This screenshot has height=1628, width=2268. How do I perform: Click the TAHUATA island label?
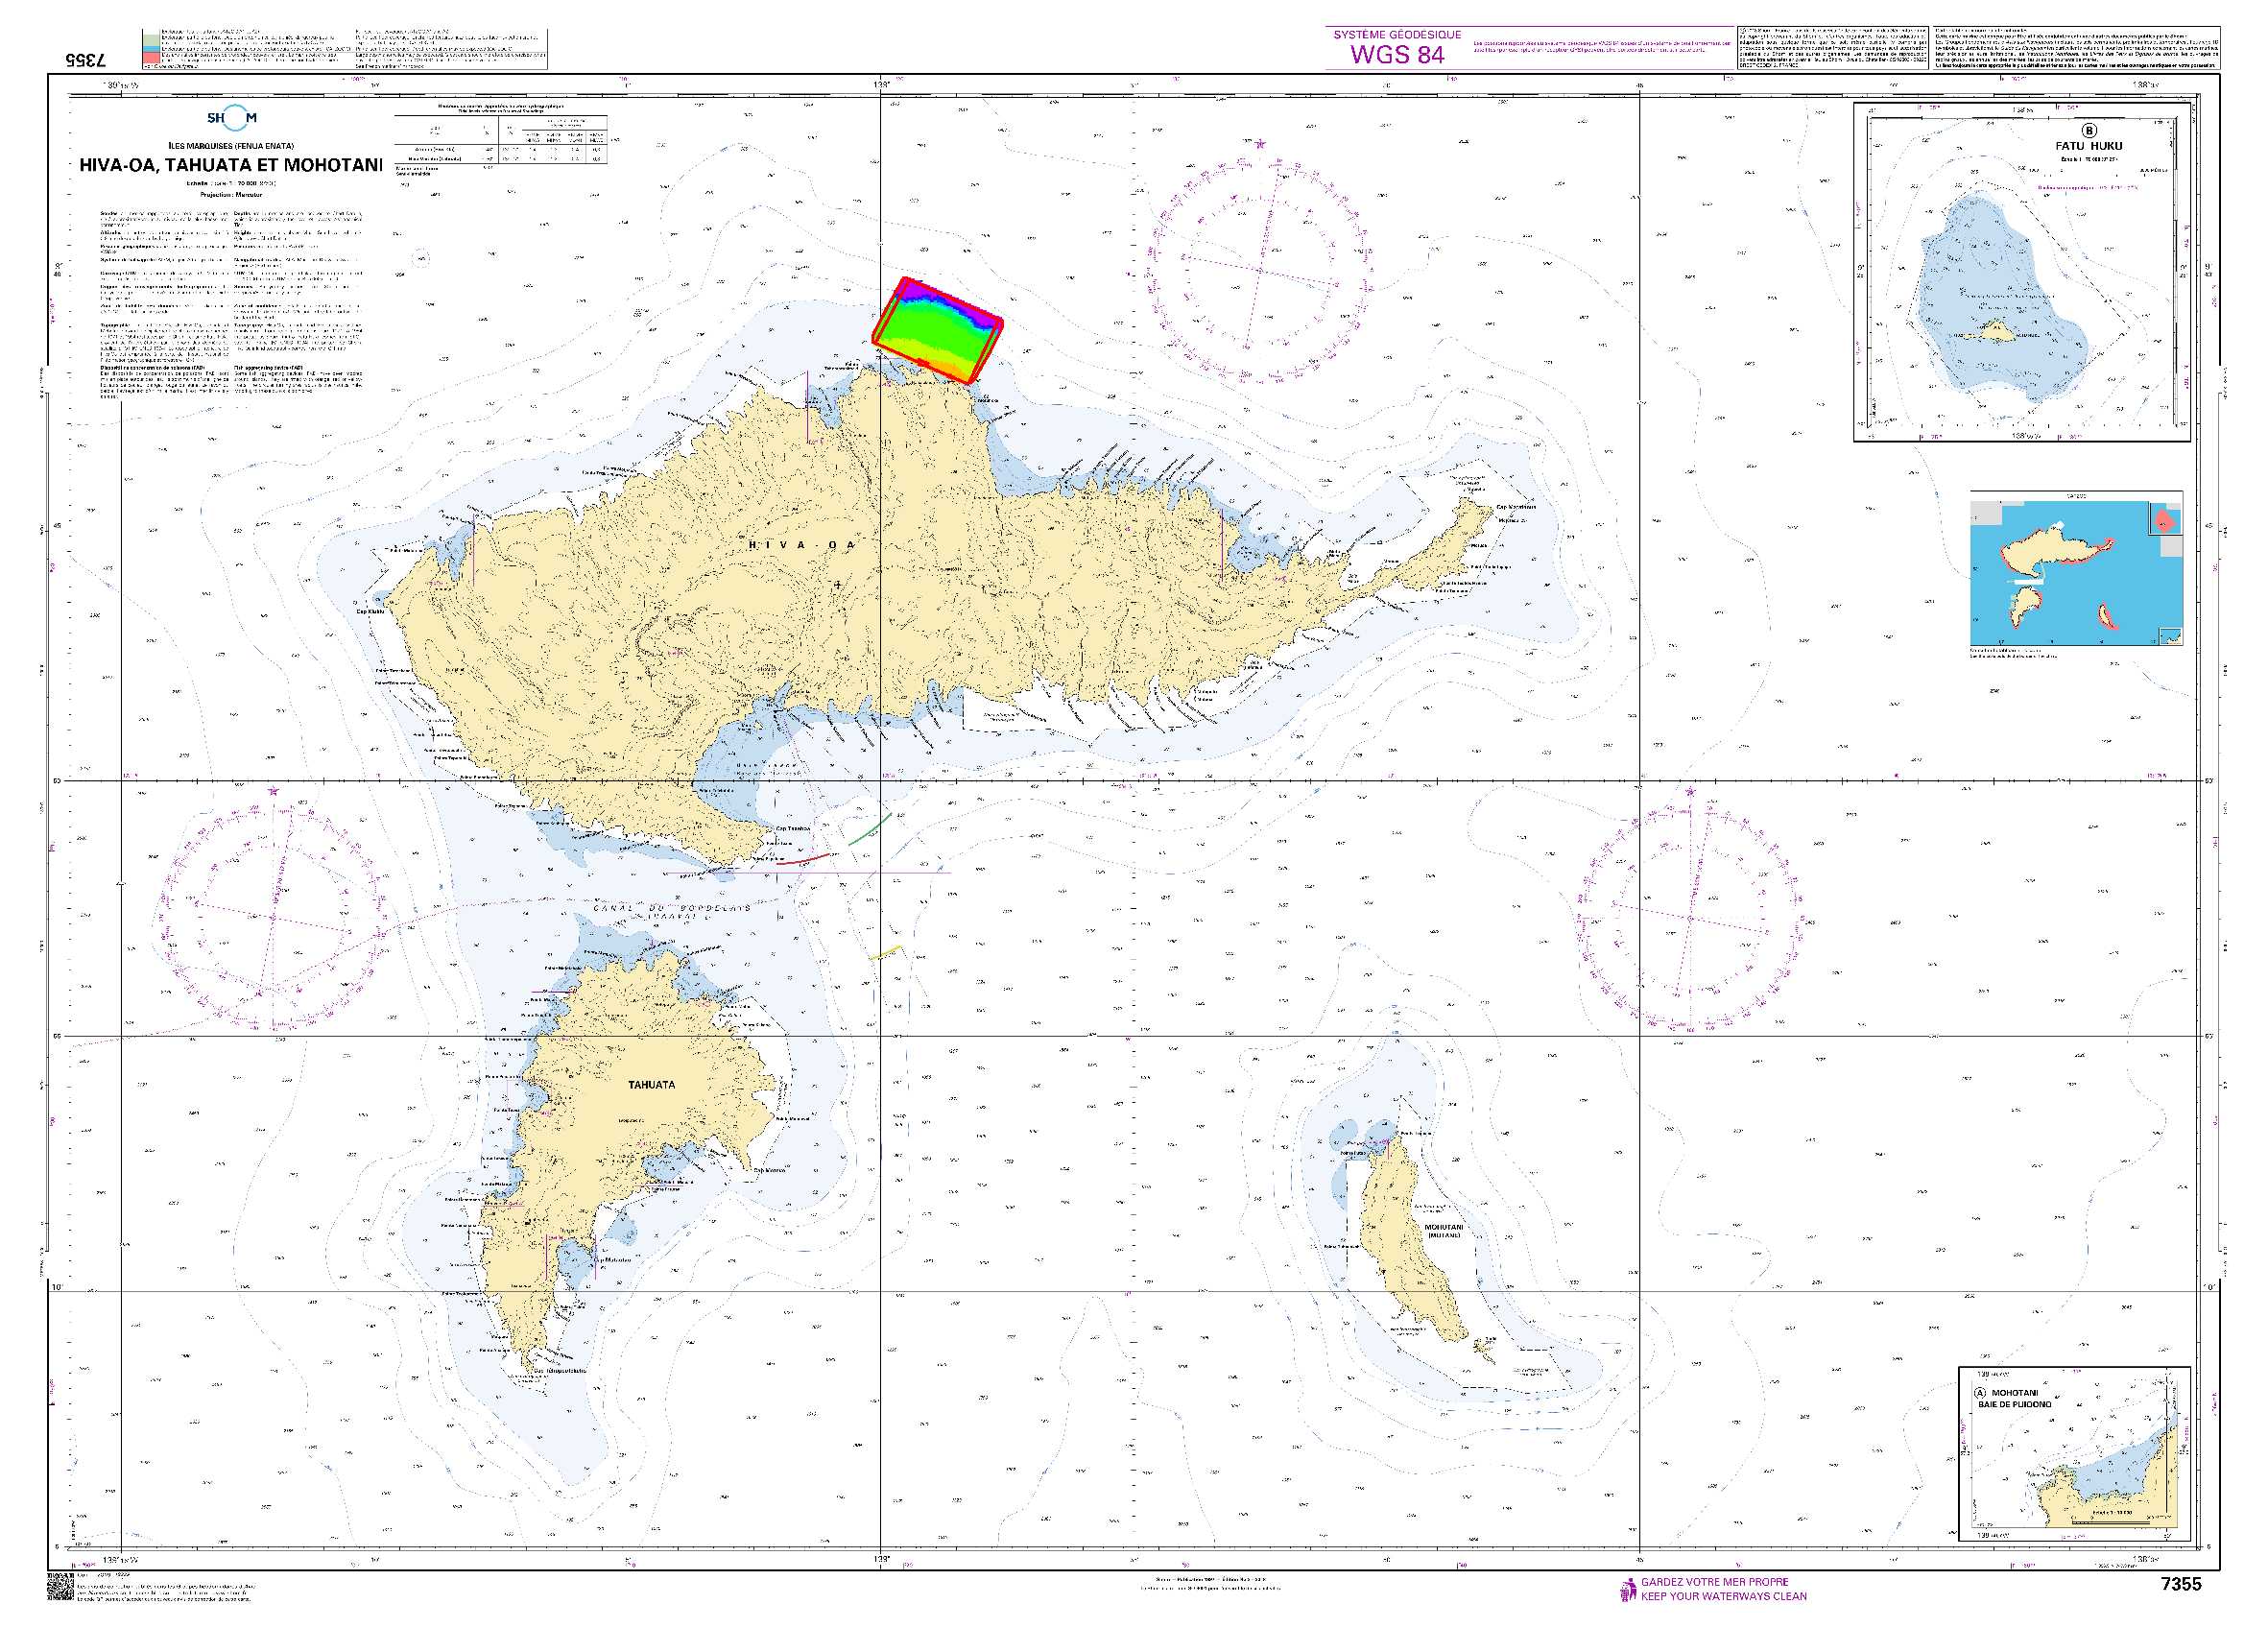click(x=651, y=1085)
